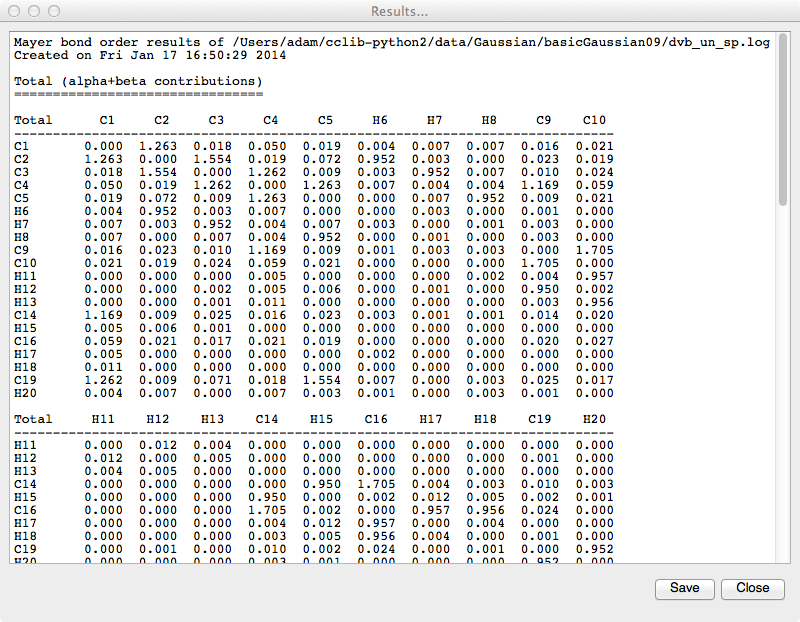Click the 'Created on Fri Jan 17' line
The width and height of the screenshot is (800, 622).
click(x=150, y=55)
